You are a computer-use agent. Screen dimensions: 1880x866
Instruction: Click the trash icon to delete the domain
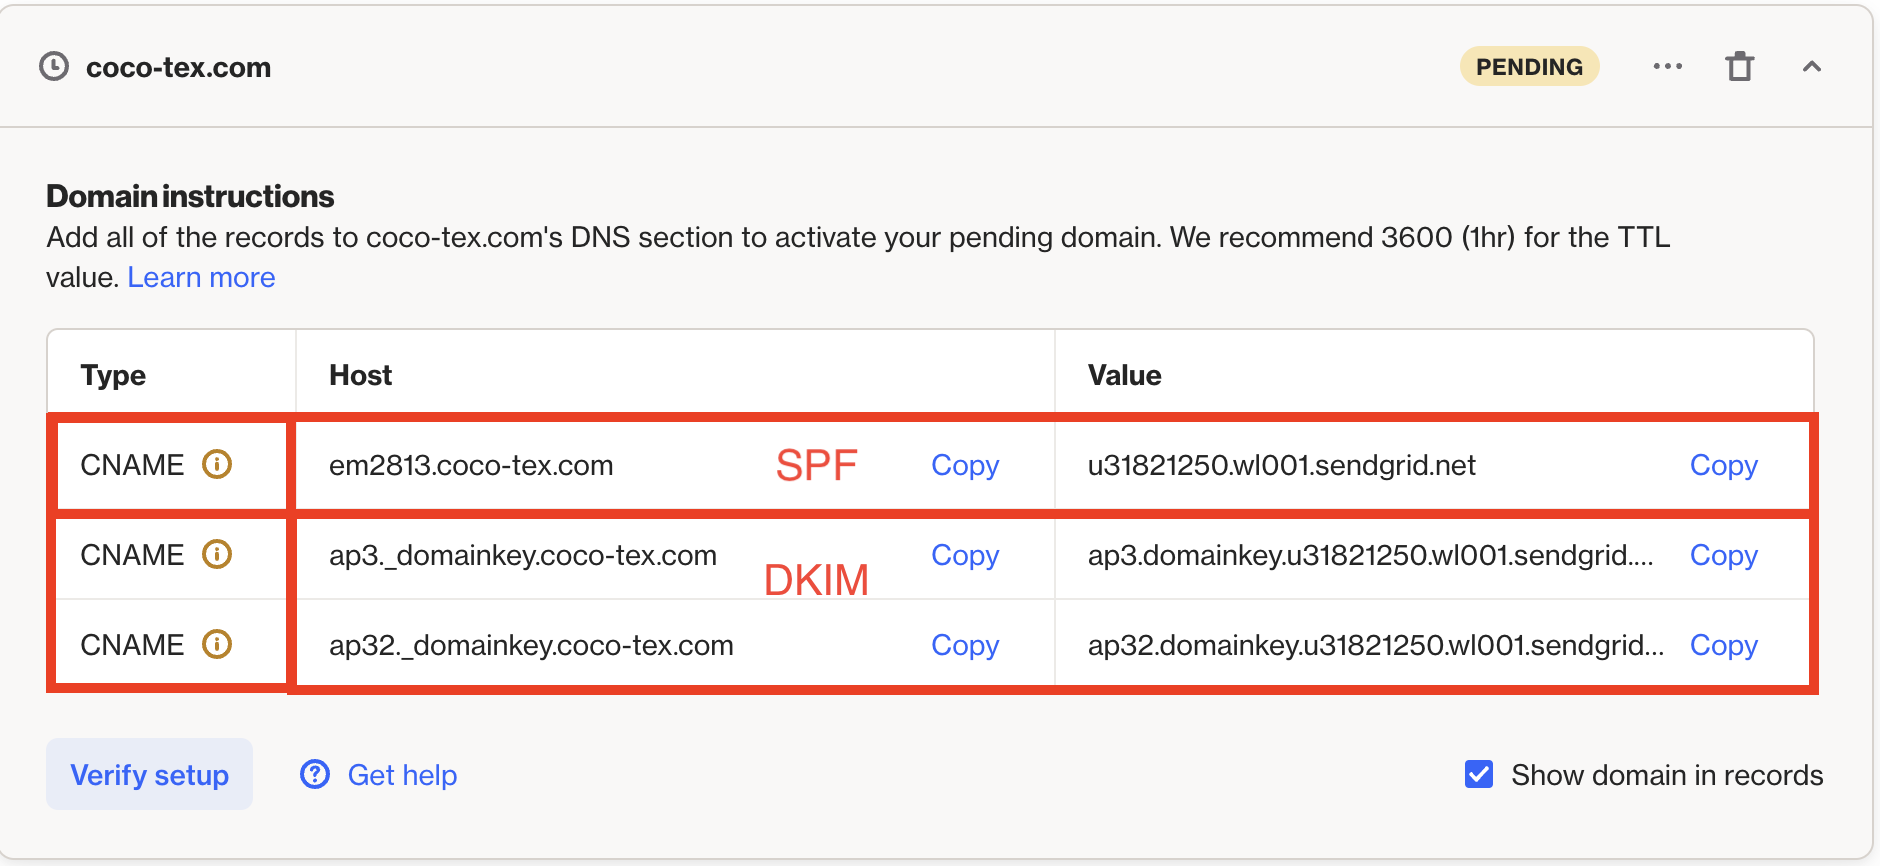pyautogui.click(x=1740, y=66)
